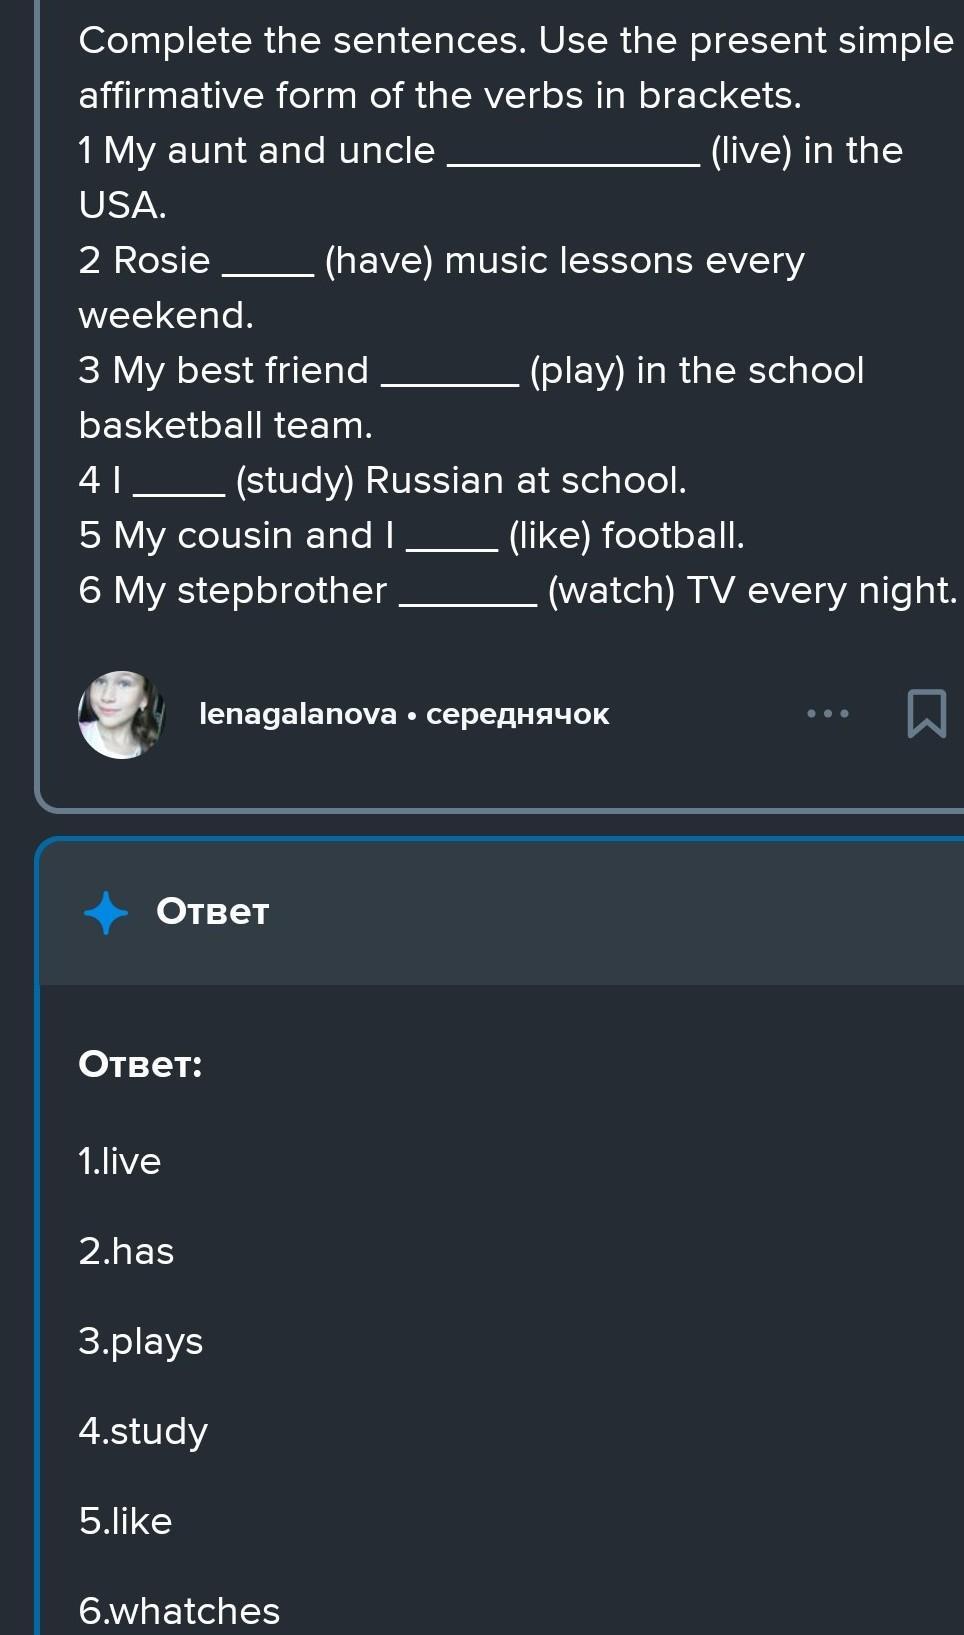The height and width of the screenshot is (1635, 964).
Task: Click the середнячок rank label
Action: (x=517, y=714)
